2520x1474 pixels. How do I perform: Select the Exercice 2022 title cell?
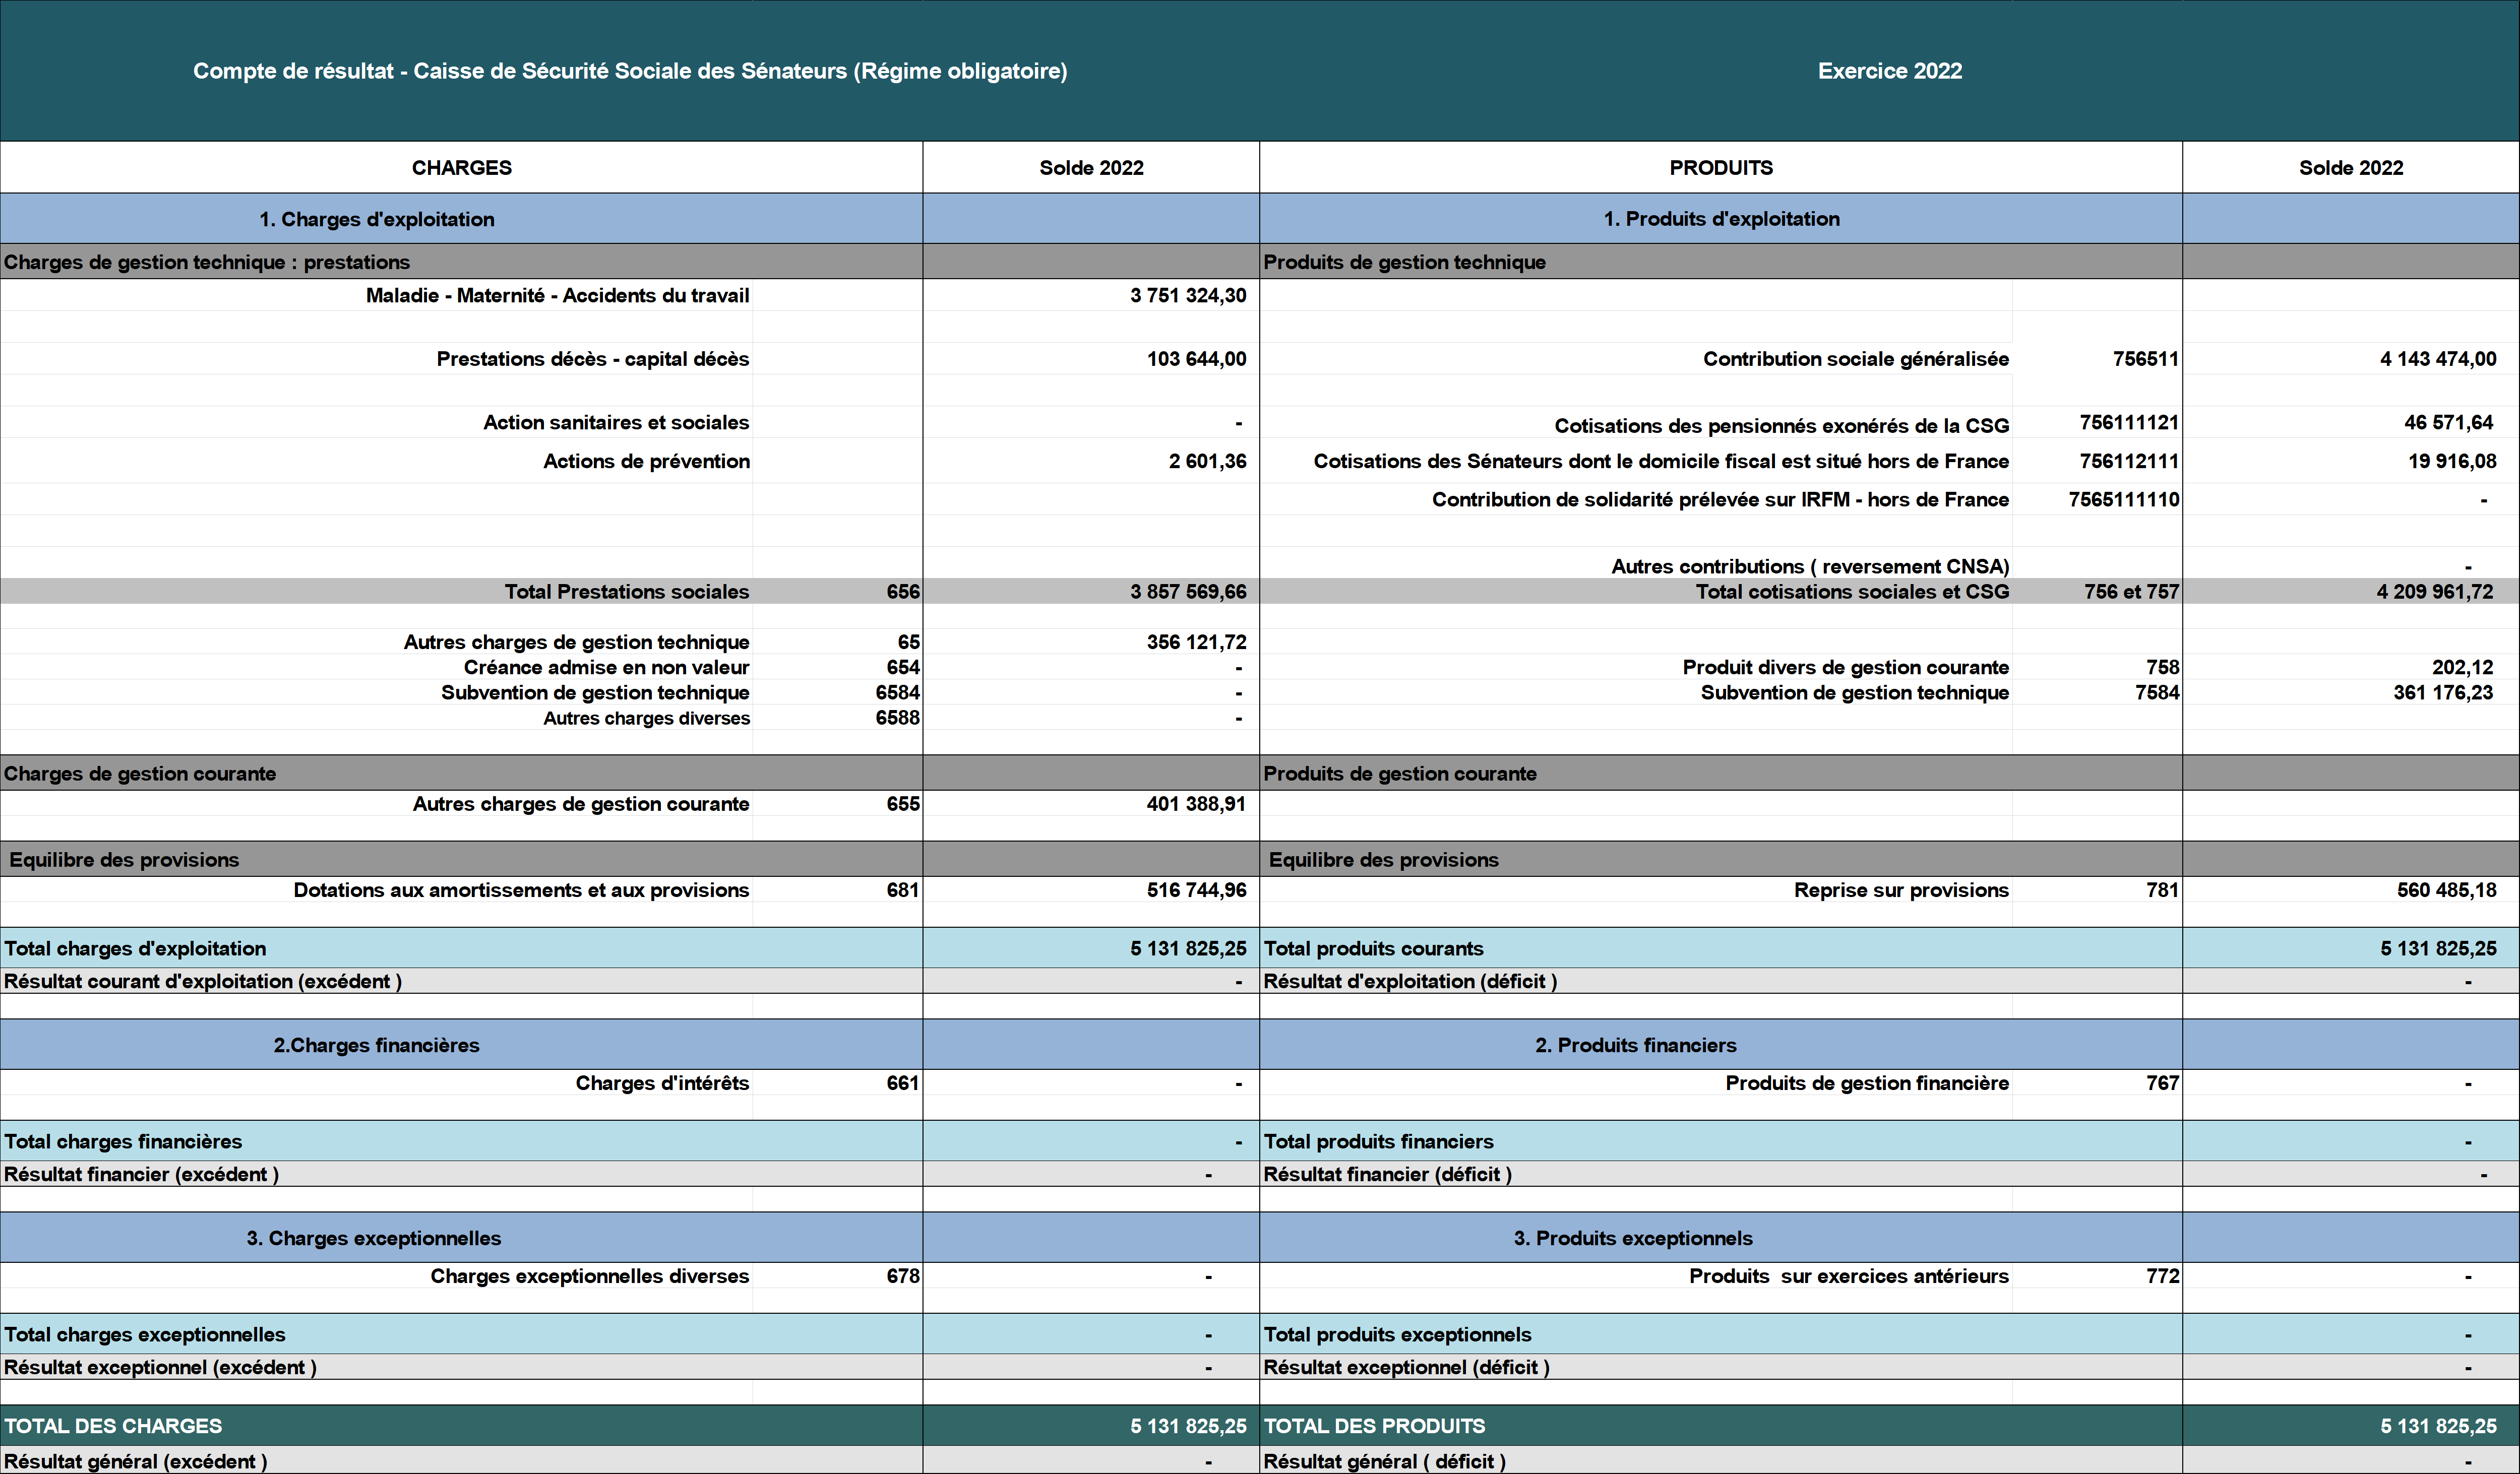pyautogui.click(x=1889, y=71)
